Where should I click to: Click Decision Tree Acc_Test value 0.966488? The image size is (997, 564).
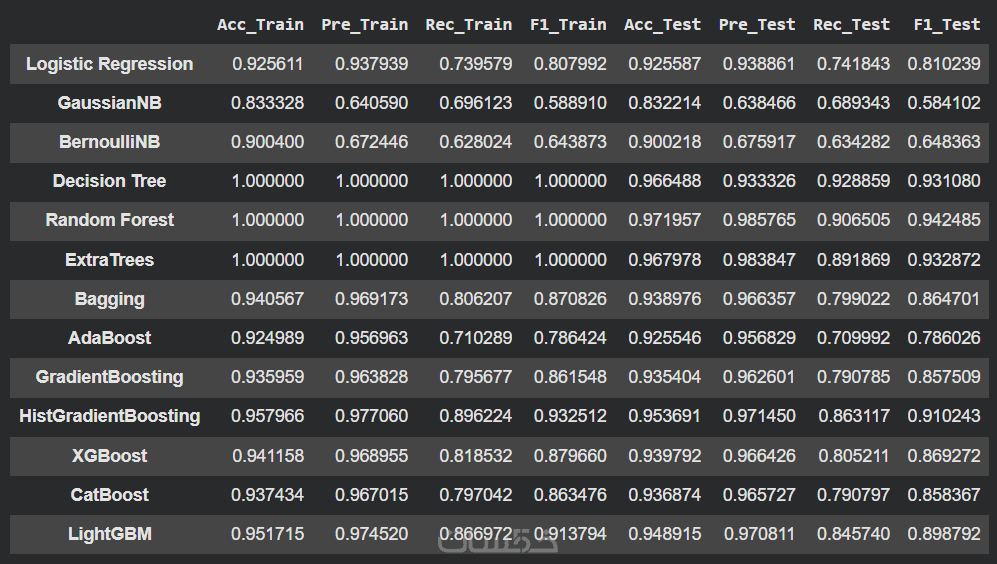[664, 181]
